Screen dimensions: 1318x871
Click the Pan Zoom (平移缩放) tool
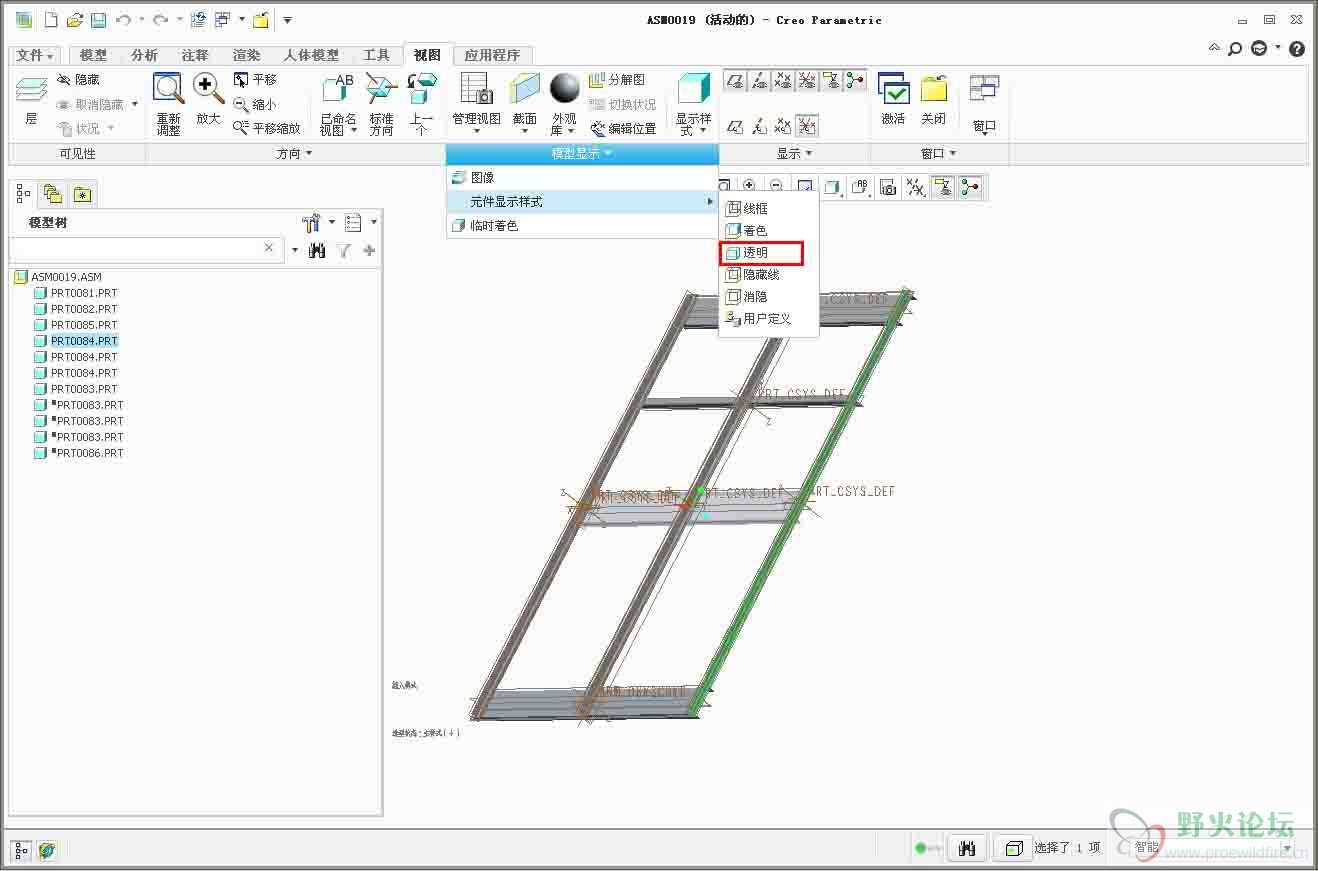tap(267, 128)
